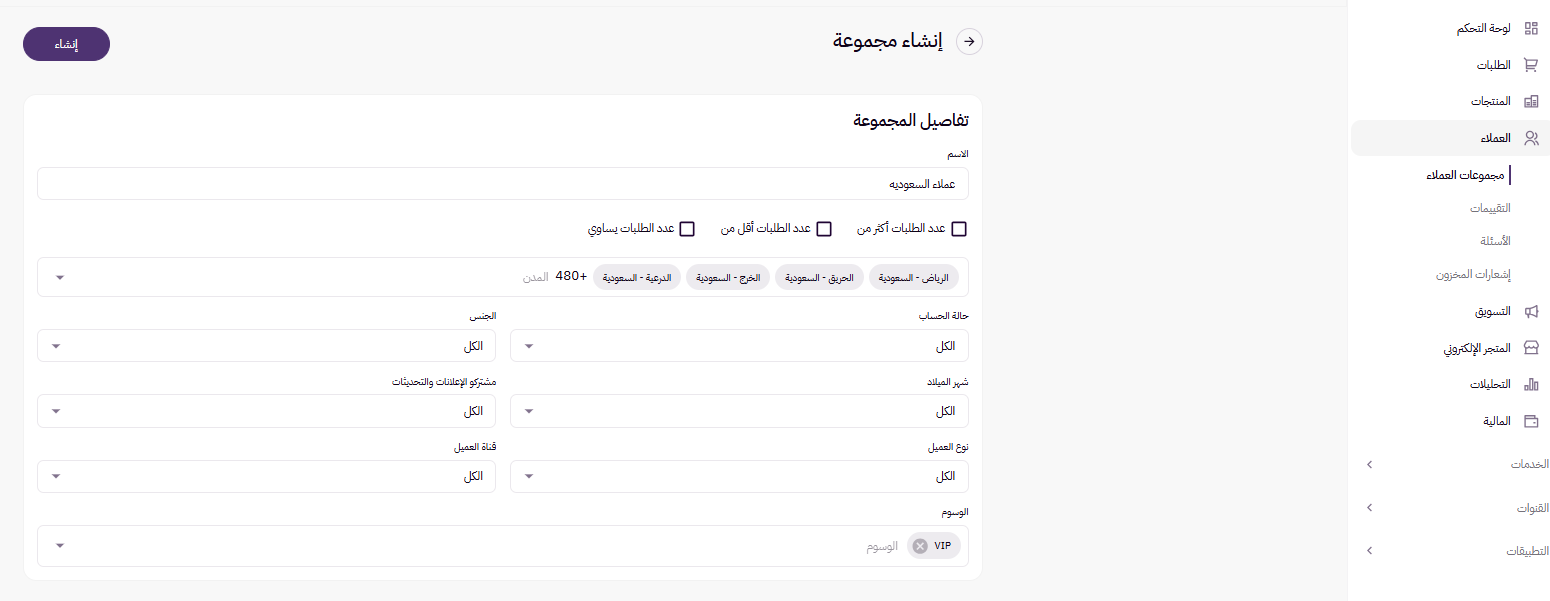Check عدد الطلبات أقل من option
The image size is (1550, 601).
824,228
